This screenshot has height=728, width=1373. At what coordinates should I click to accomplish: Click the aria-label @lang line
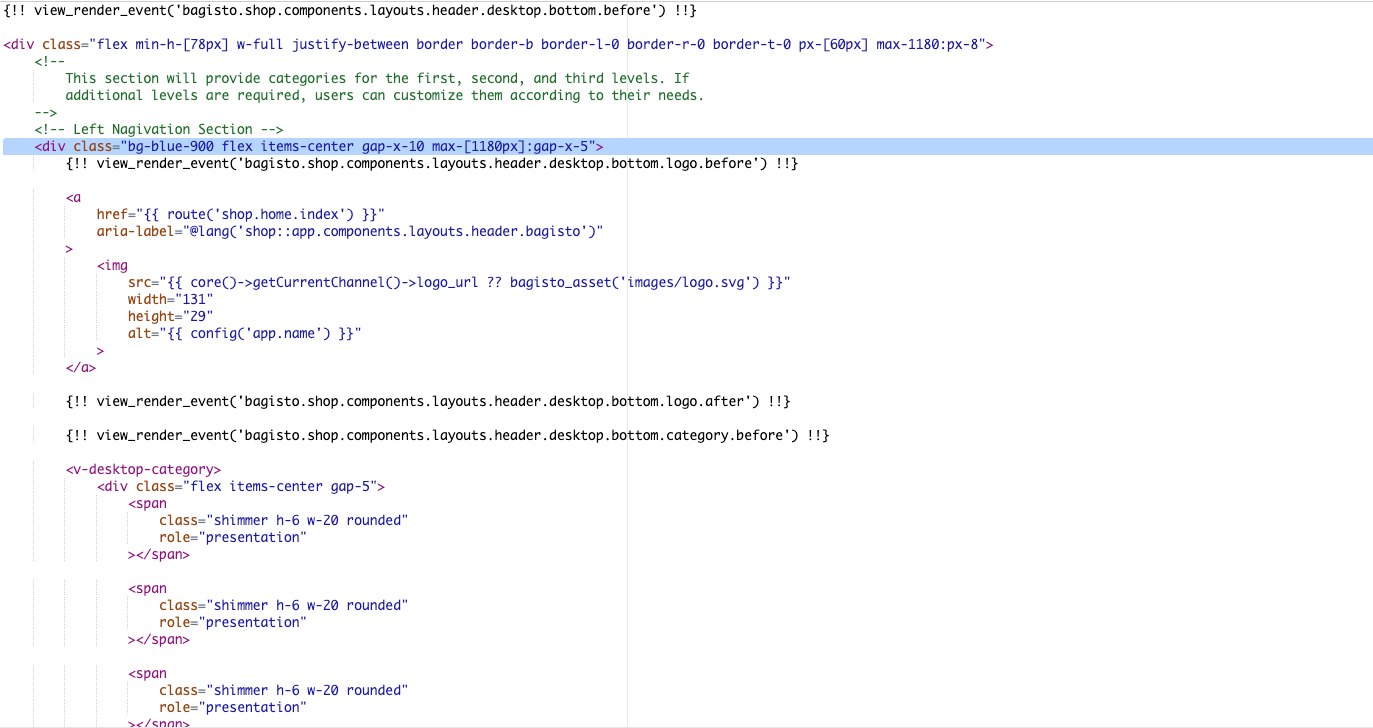349,231
